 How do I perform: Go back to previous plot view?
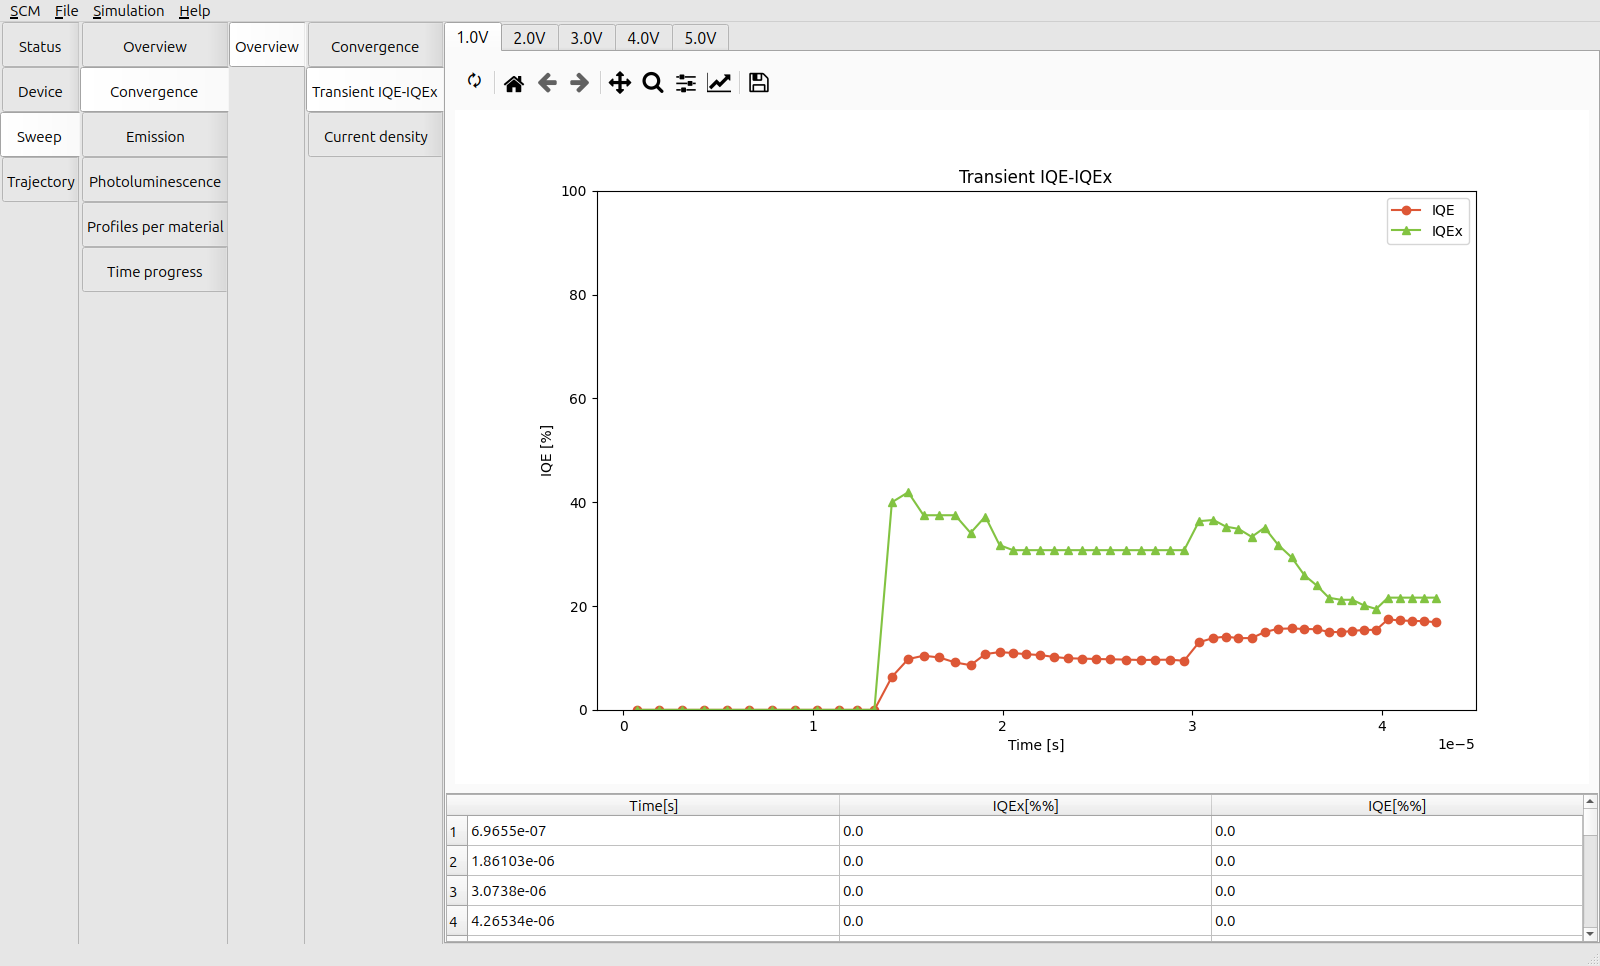coord(547,83)
